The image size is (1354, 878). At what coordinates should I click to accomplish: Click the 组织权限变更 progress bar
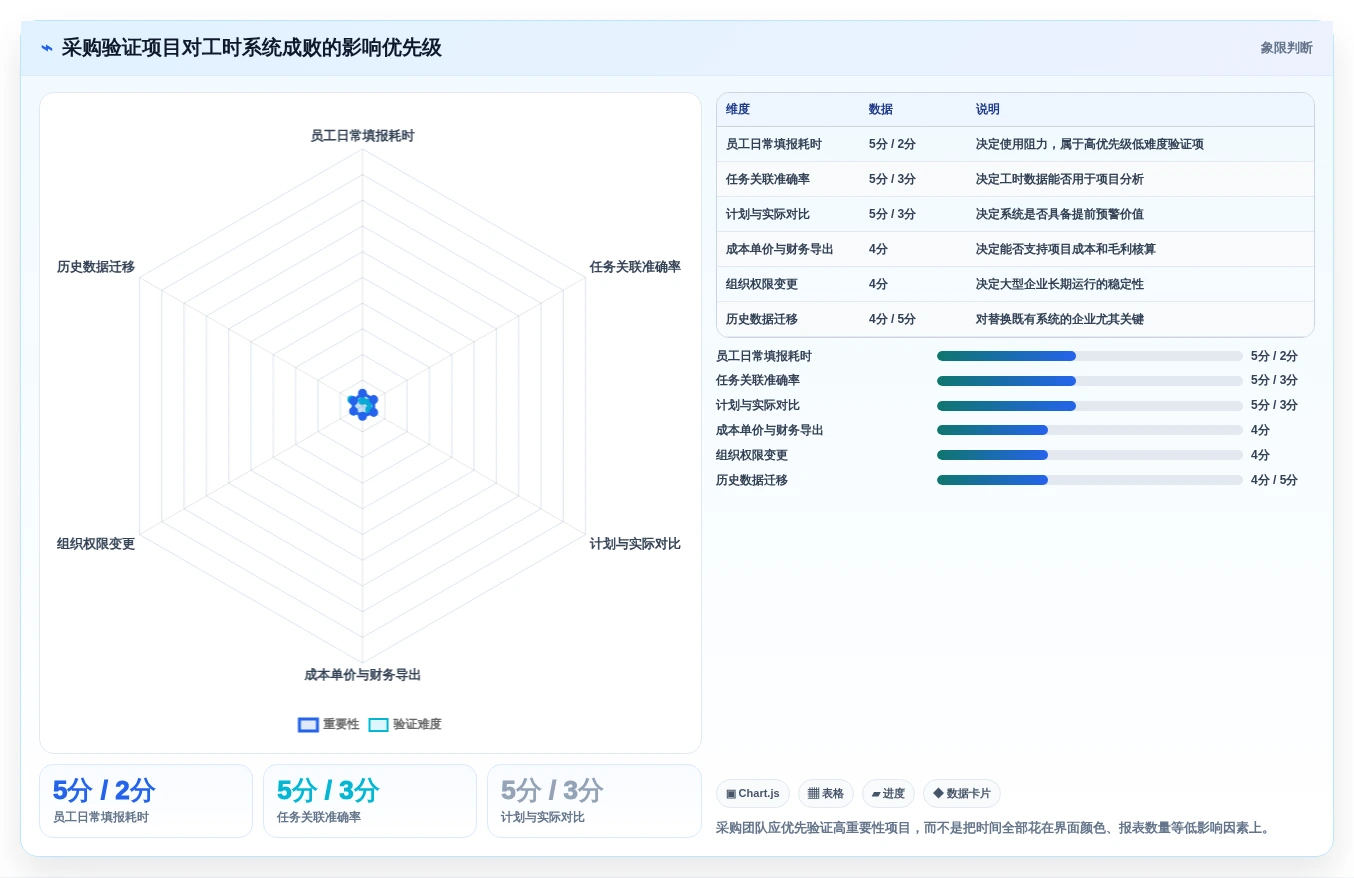click(1090, 455)
